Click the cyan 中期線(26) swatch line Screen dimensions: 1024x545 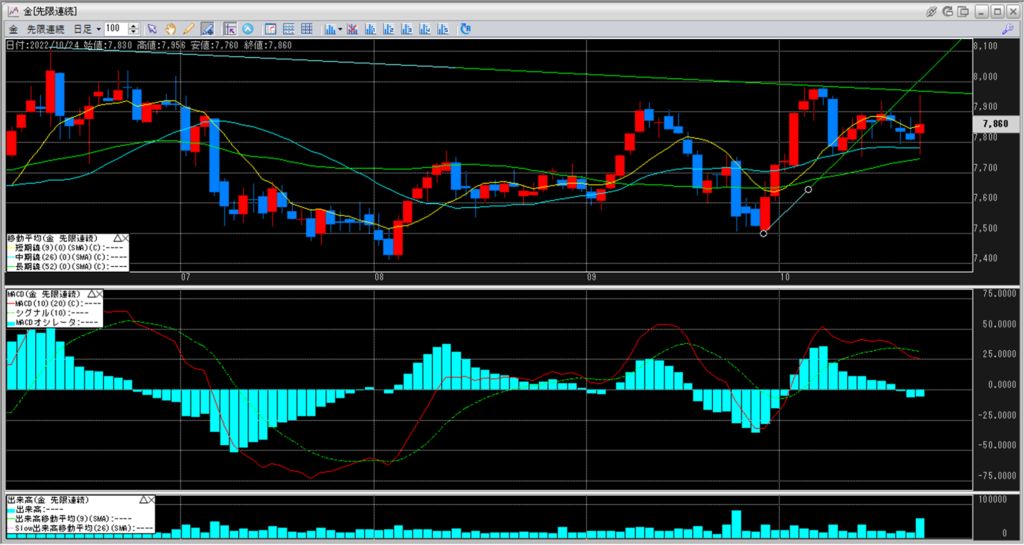point(10,257)
